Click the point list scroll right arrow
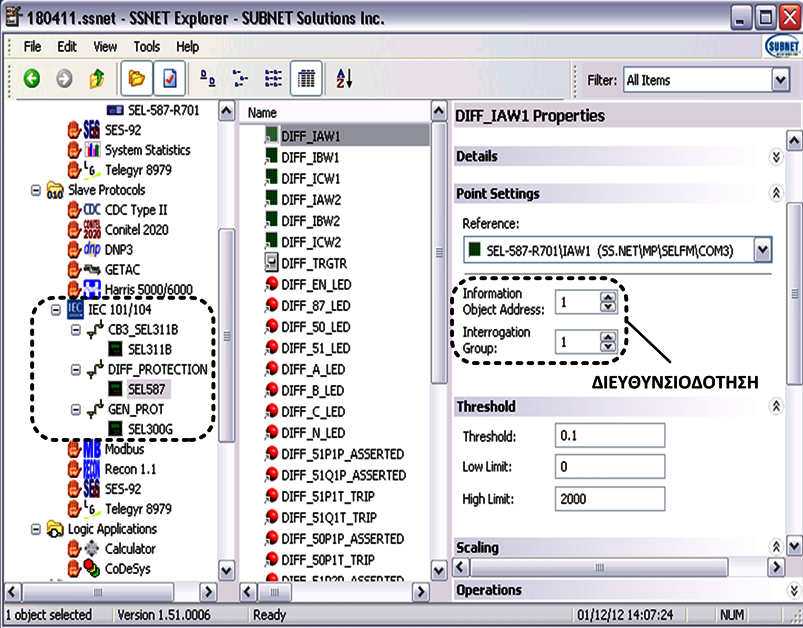803x628 pixels. pos(421,592)
